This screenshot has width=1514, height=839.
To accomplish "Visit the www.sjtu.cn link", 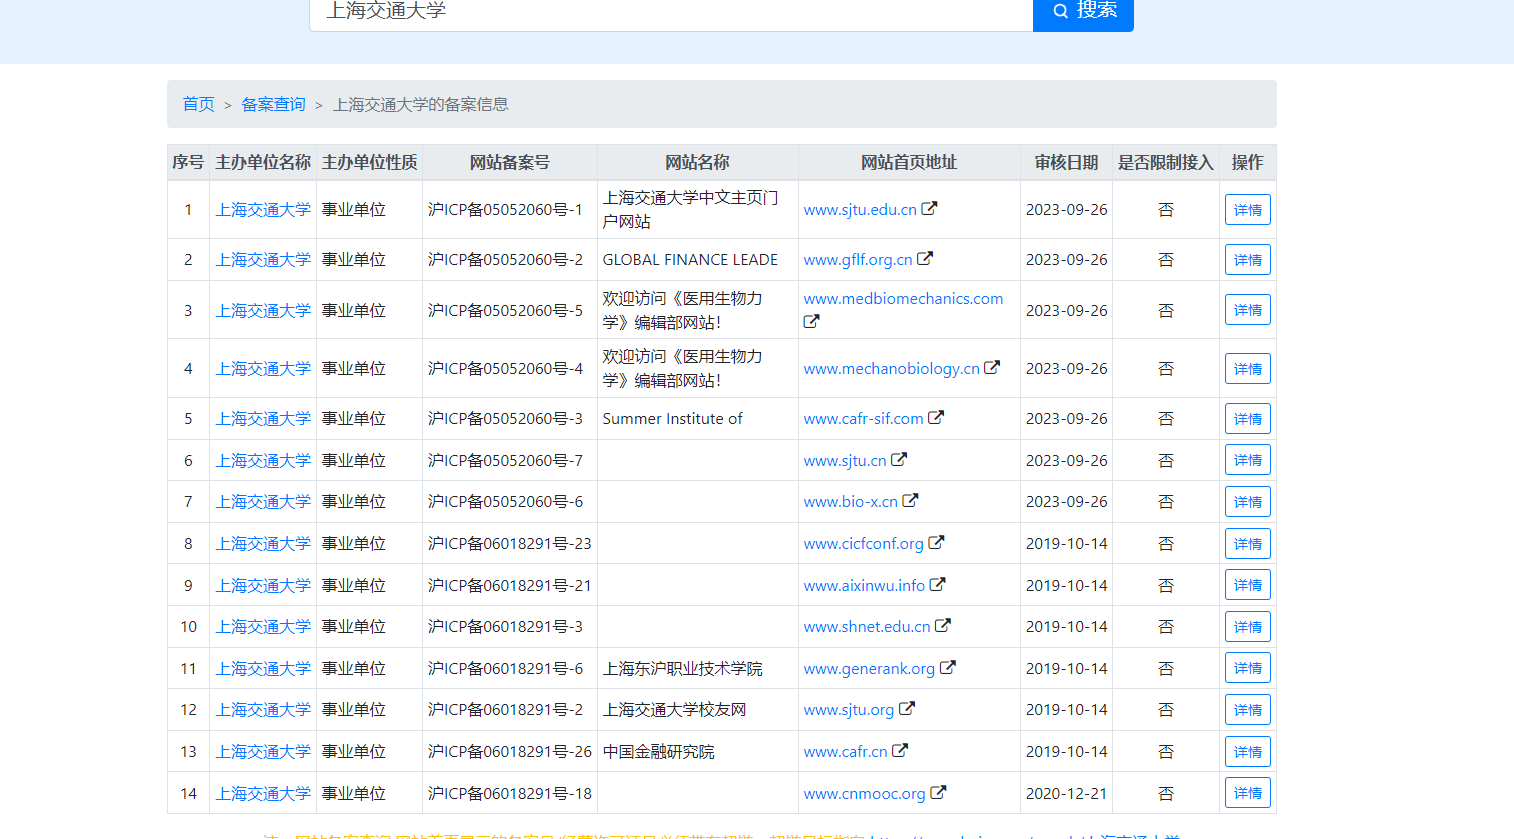I will [x=845, y=461].
